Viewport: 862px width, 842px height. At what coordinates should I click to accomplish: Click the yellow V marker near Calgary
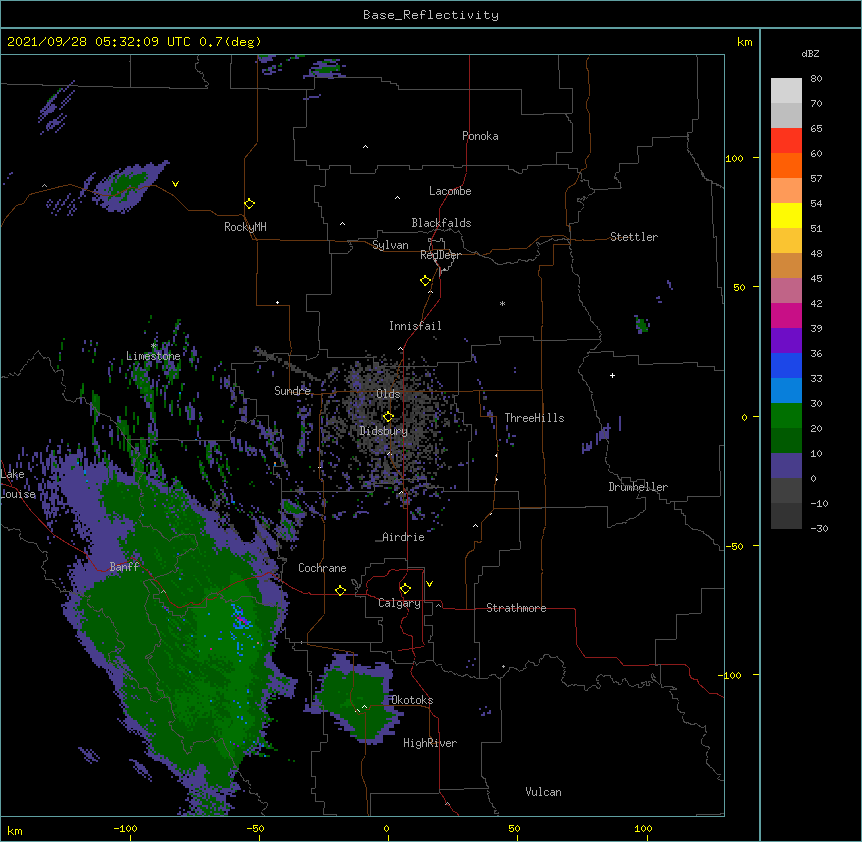(x=429, y=584)
